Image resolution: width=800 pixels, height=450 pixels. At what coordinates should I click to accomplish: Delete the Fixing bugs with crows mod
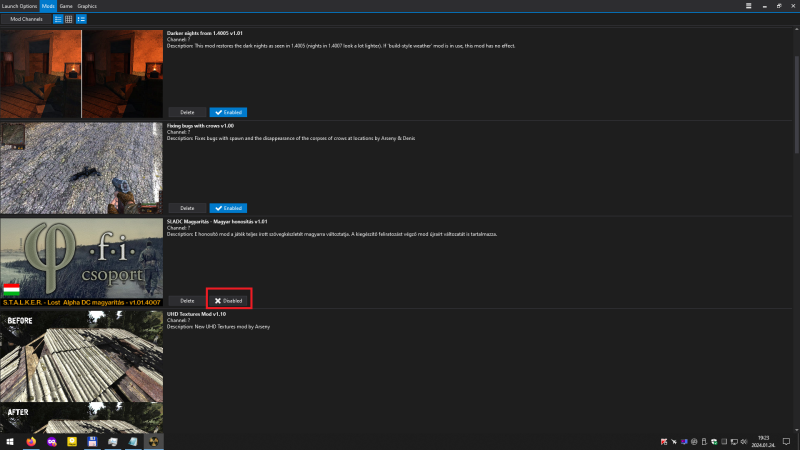click(x=187, y=208)
